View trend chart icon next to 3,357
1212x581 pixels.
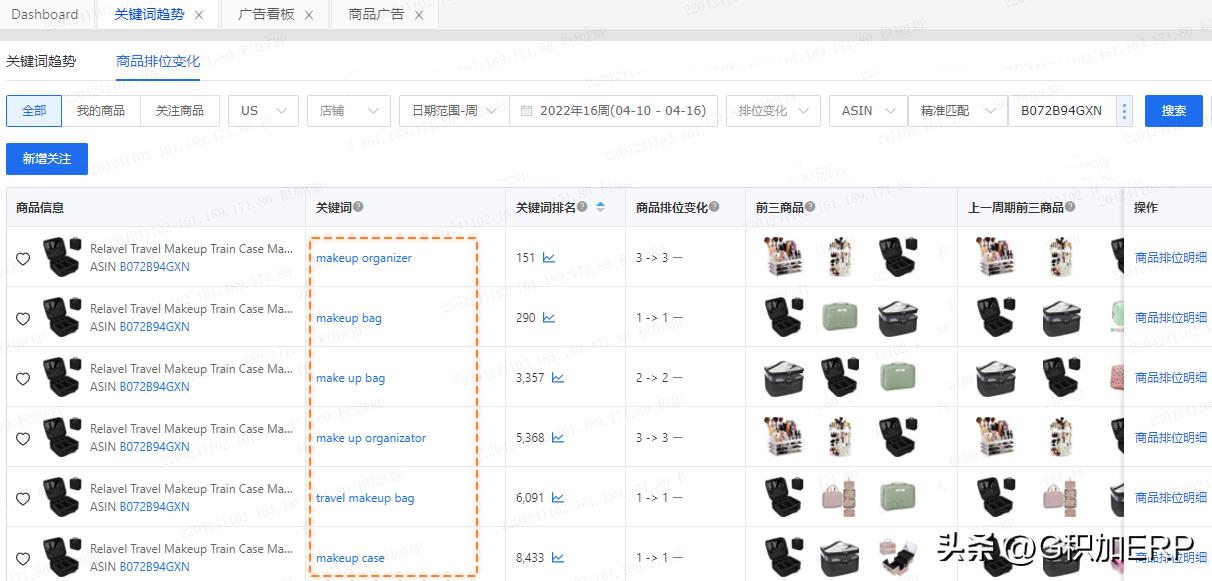click(560, 377)
